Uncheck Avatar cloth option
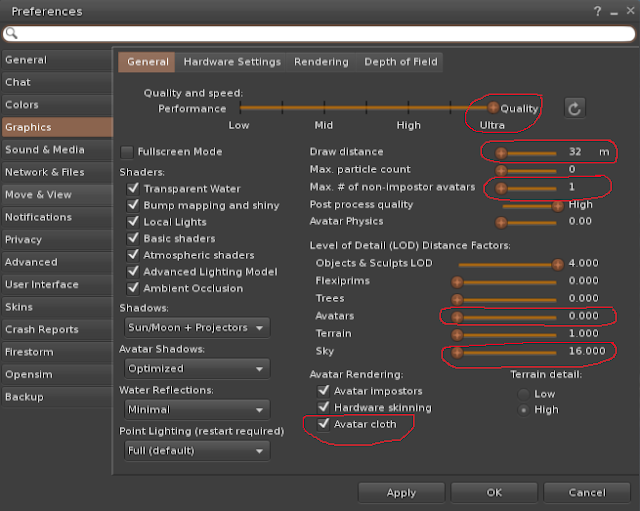Viewport: 640px width, 511px height. point(323,424)
